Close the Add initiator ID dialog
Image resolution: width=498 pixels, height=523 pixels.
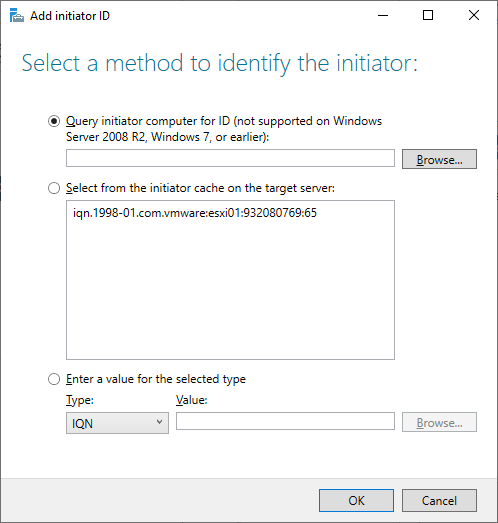pyautogui.click(x=474, y=15)
